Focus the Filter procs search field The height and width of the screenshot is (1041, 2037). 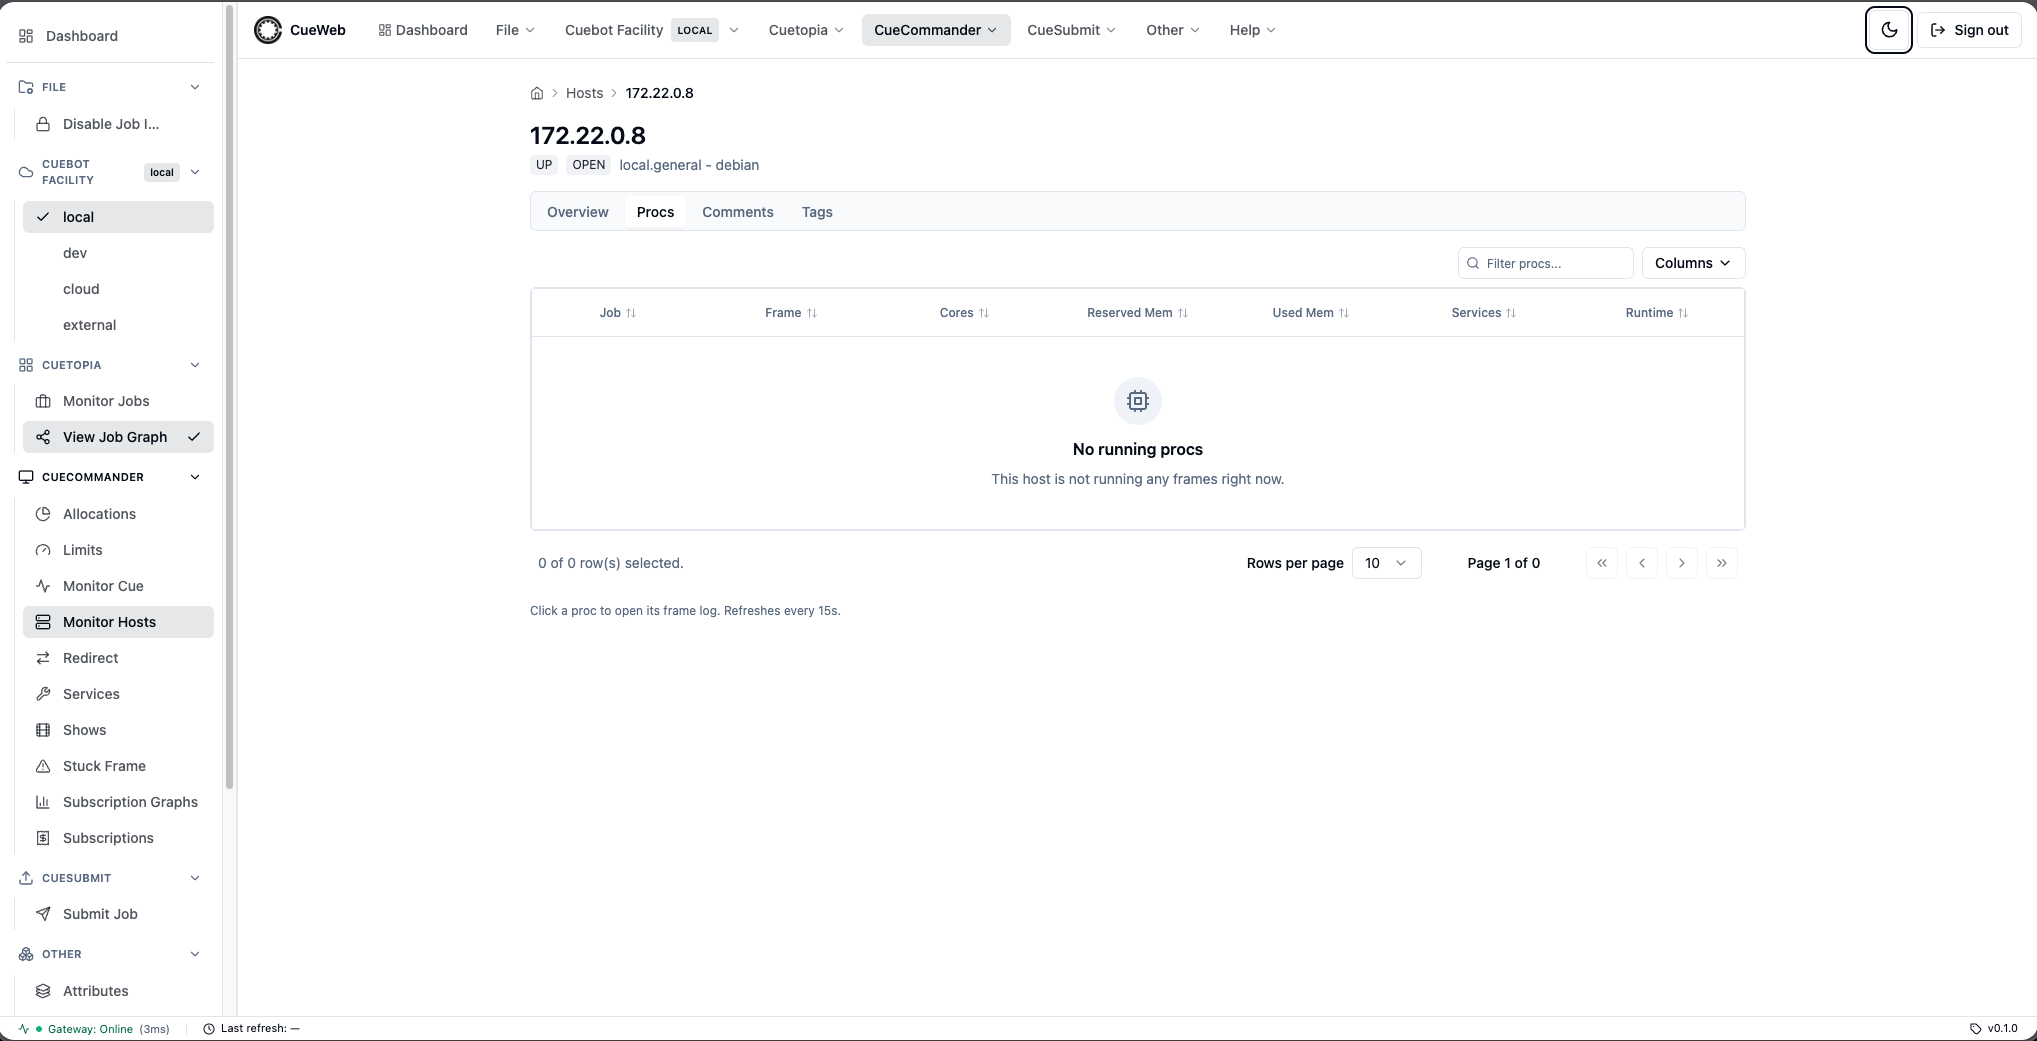pyautogui.click(x=1545, y=263)
